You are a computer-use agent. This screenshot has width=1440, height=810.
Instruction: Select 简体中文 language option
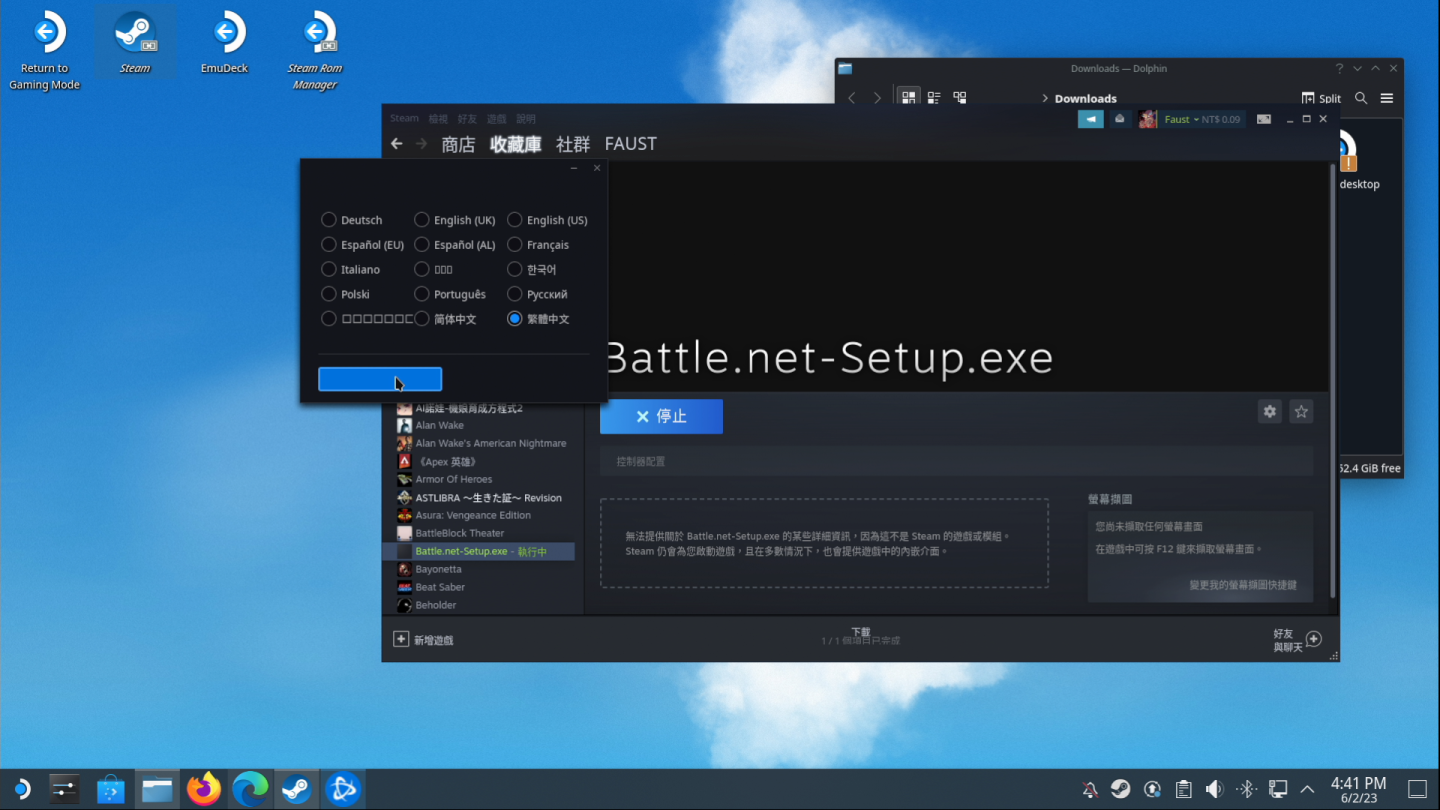[x=446, y=319]
